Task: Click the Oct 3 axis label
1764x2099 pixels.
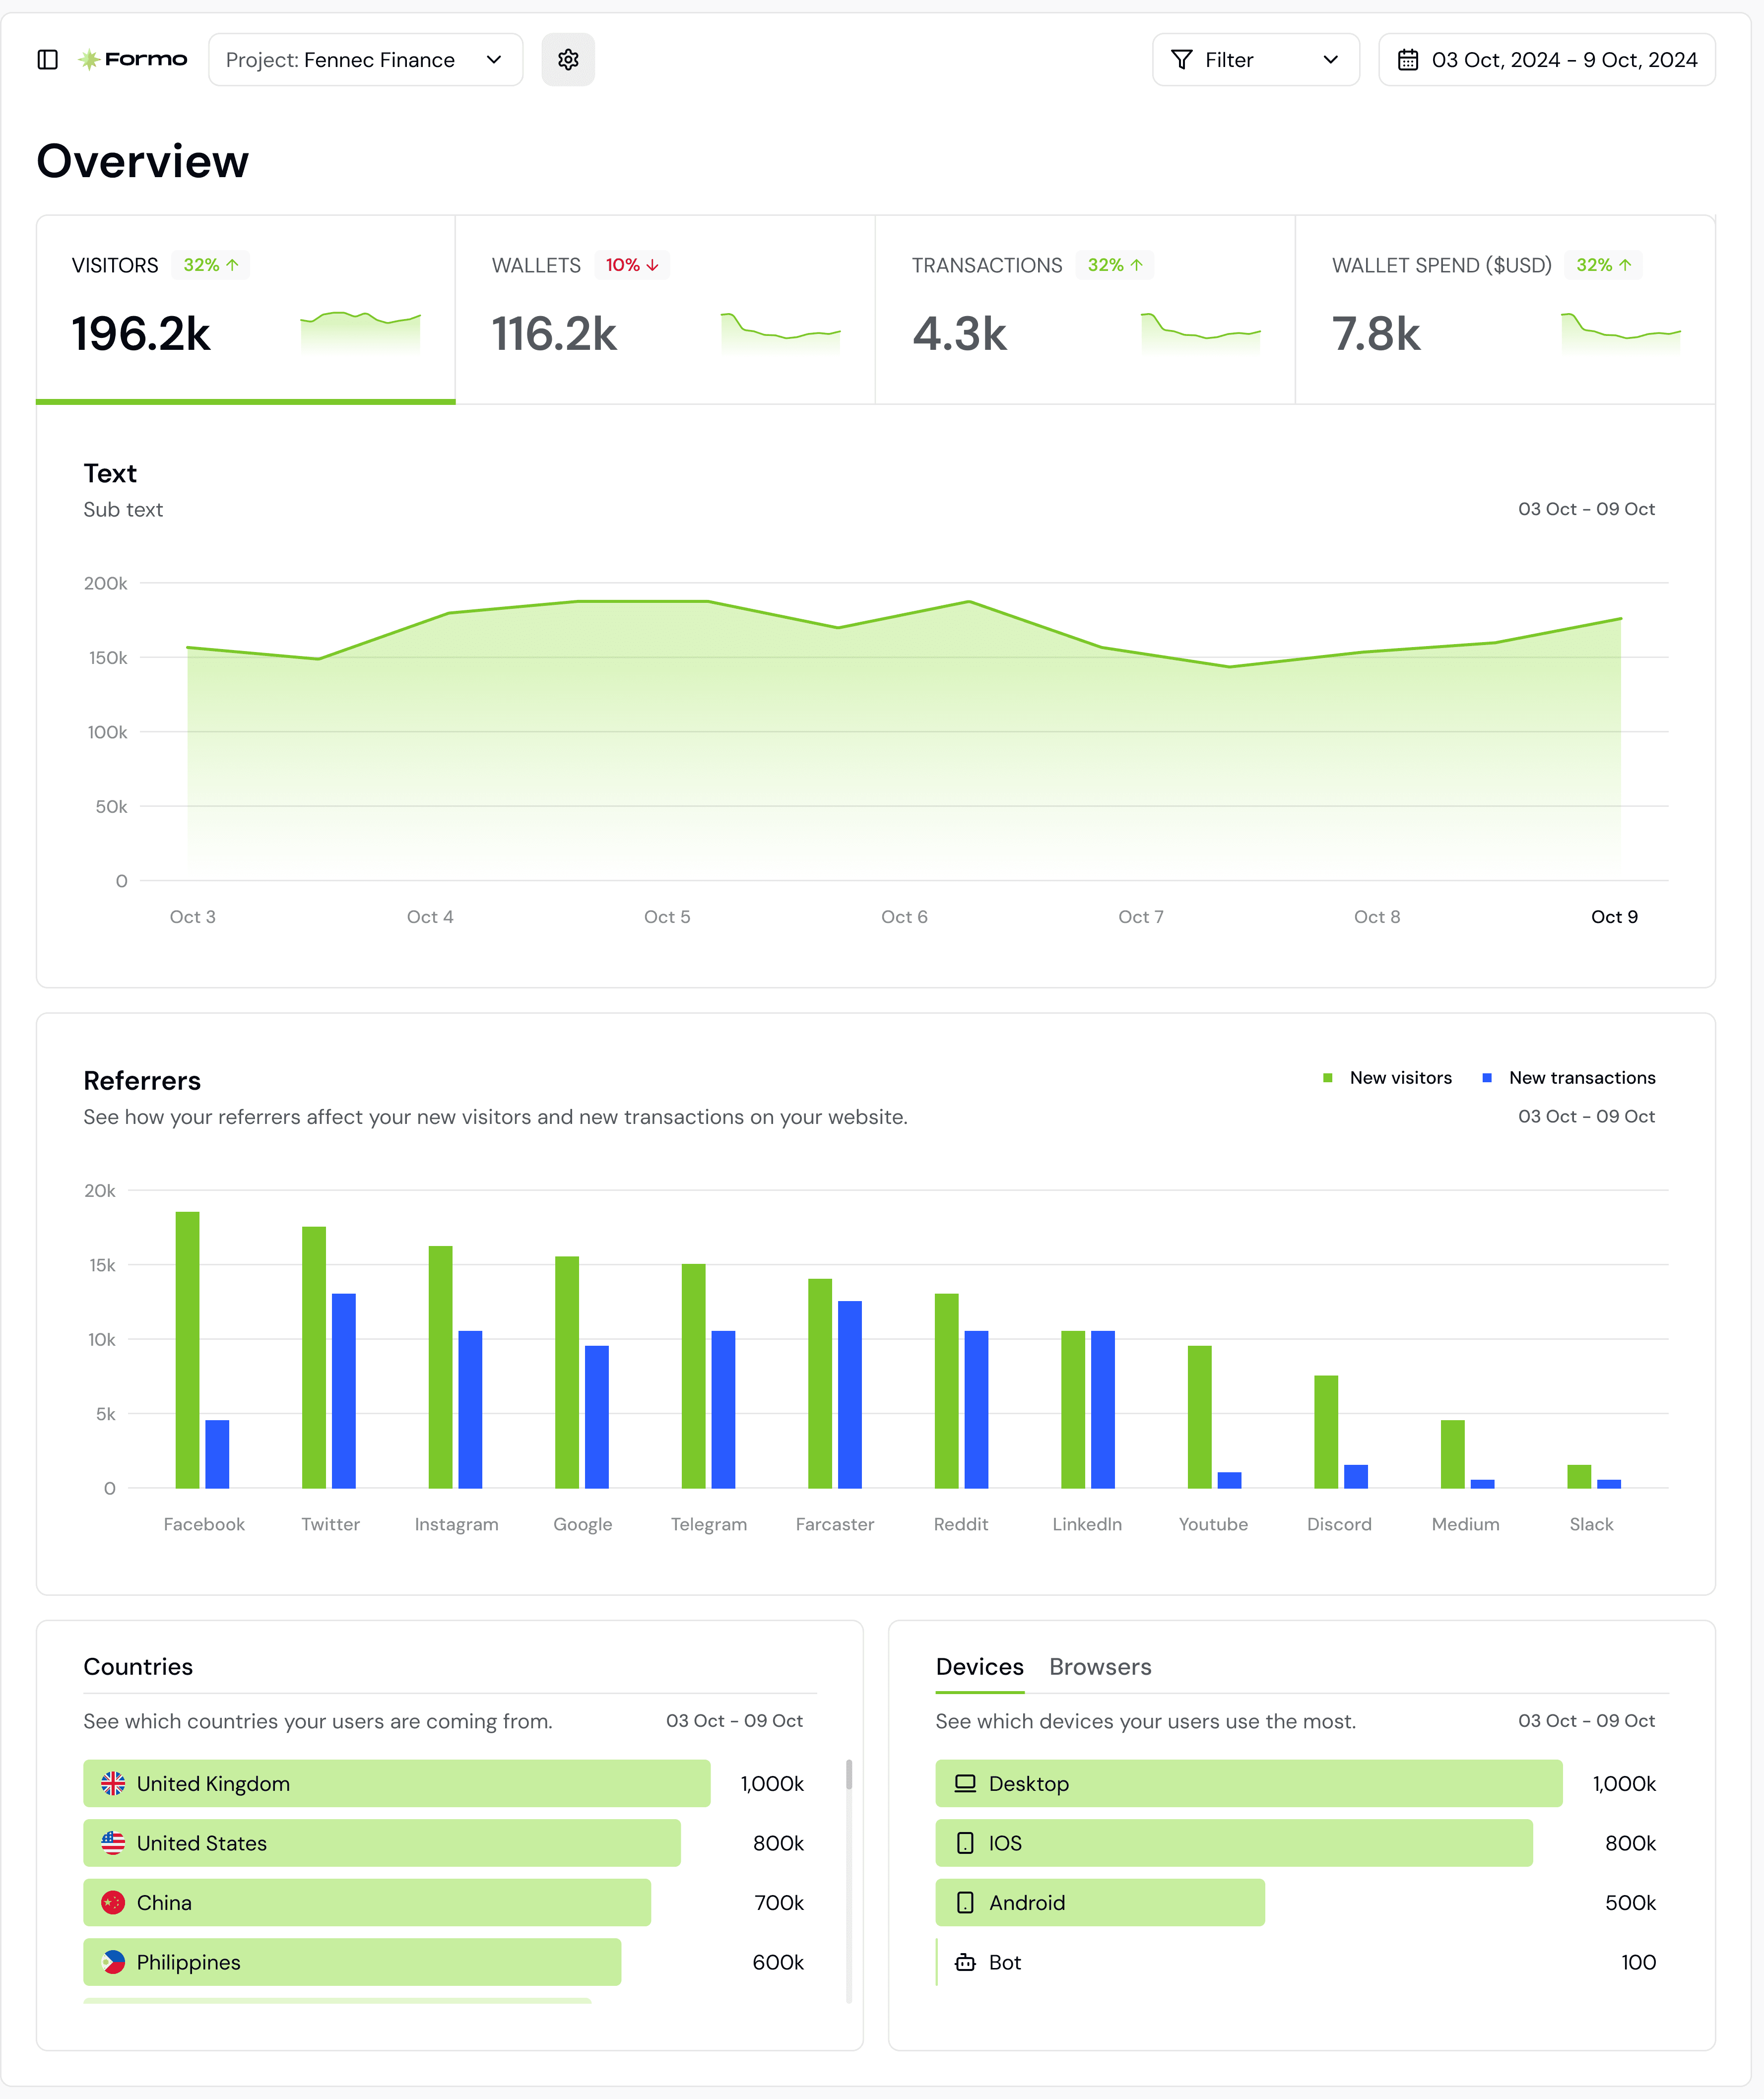Action: [x=192, y=917]
